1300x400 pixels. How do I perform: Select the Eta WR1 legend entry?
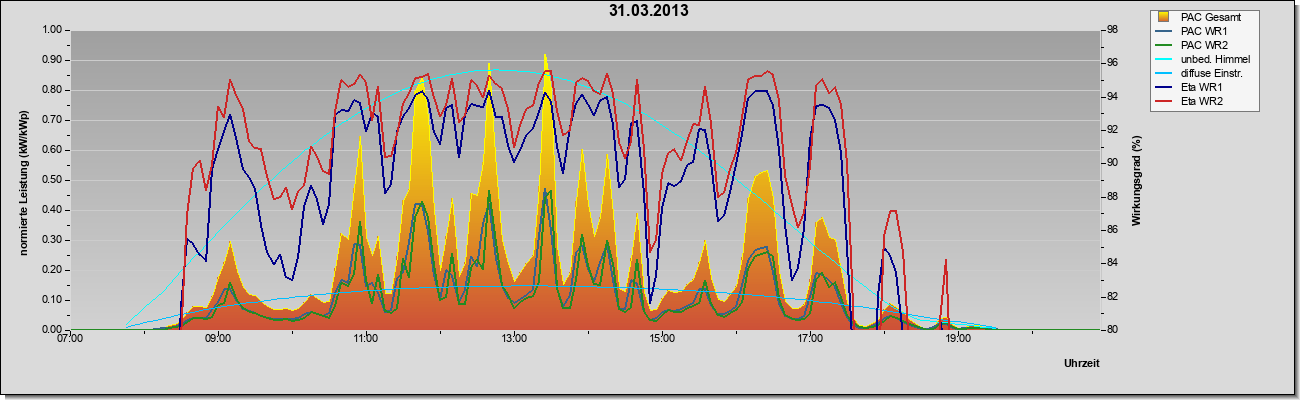pos(1192,87)
